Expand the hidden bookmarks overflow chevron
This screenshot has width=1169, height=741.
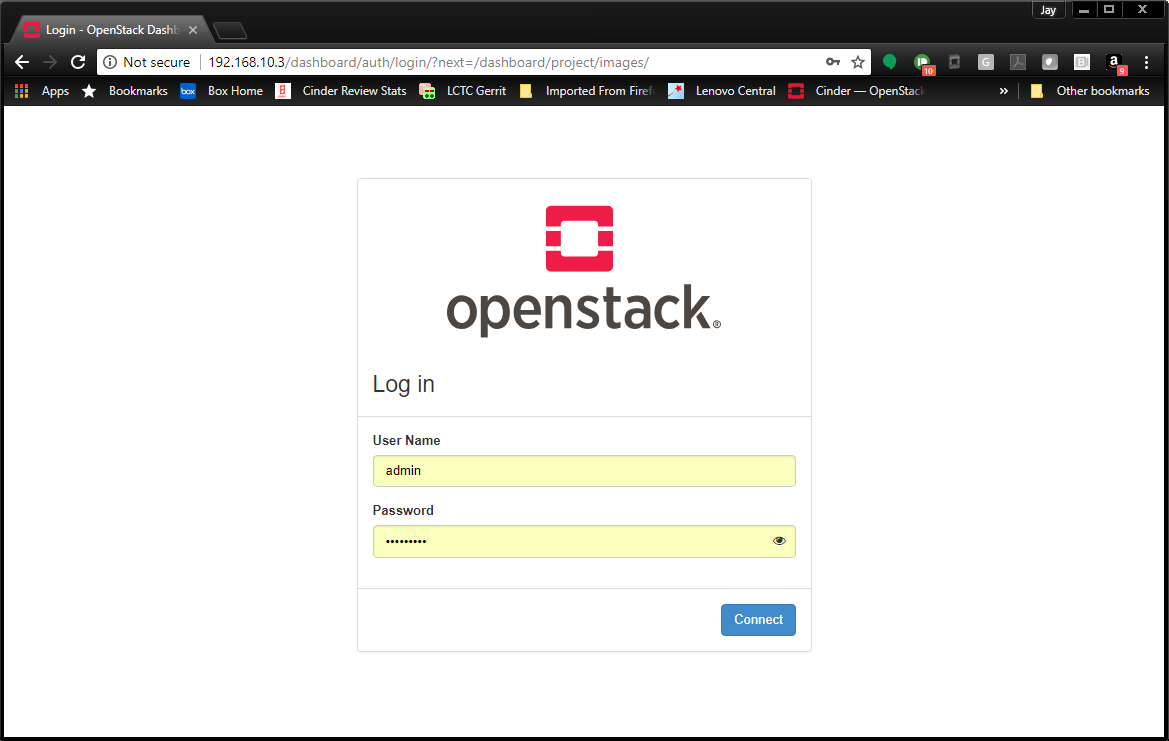[x=1003, y=91]
